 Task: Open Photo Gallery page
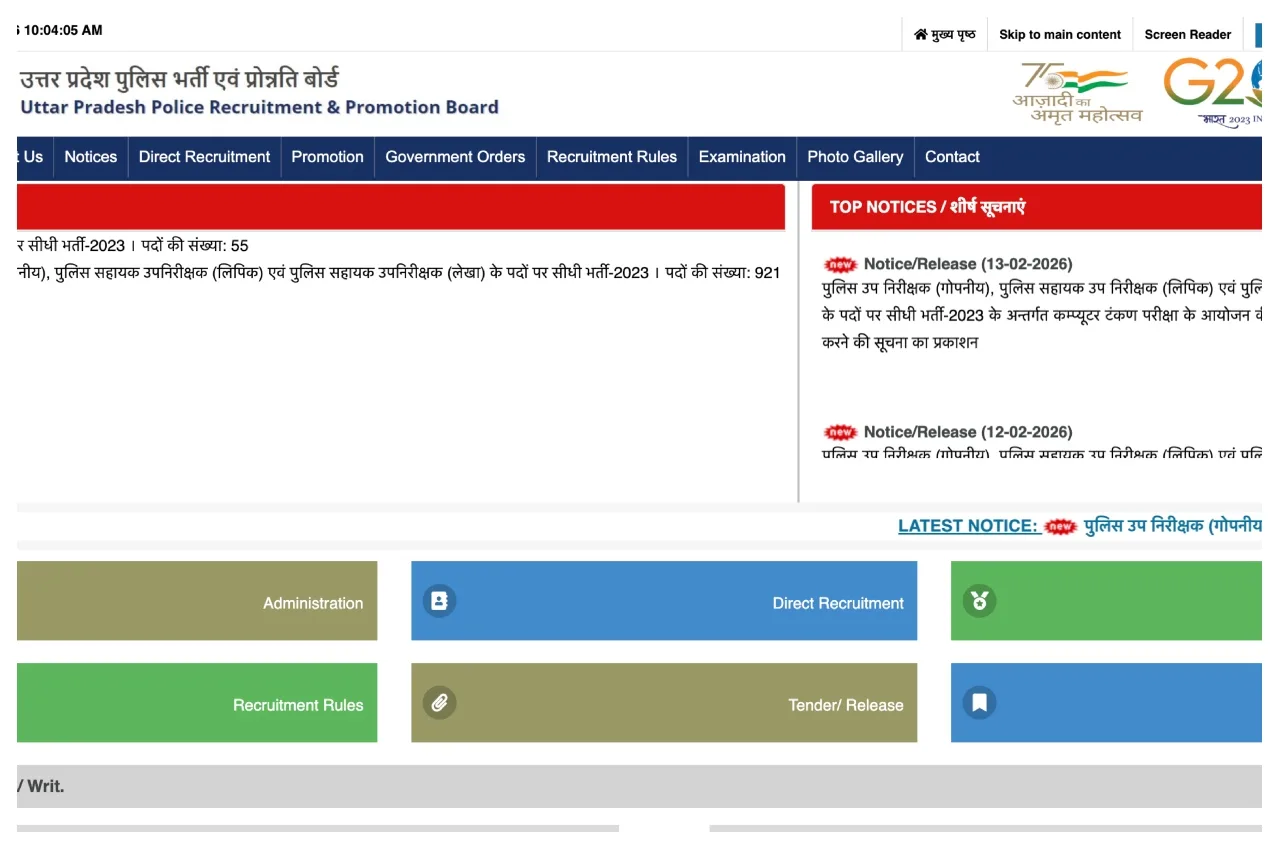(854, 157)
